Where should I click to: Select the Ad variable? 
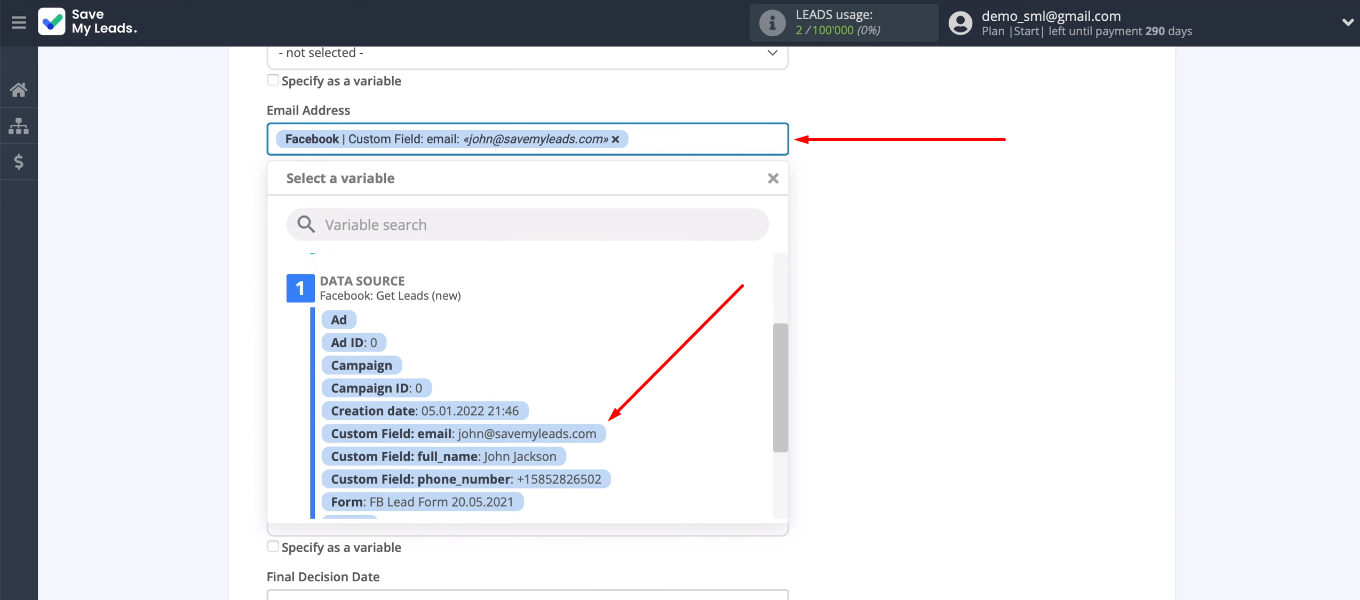pos(339,320)
